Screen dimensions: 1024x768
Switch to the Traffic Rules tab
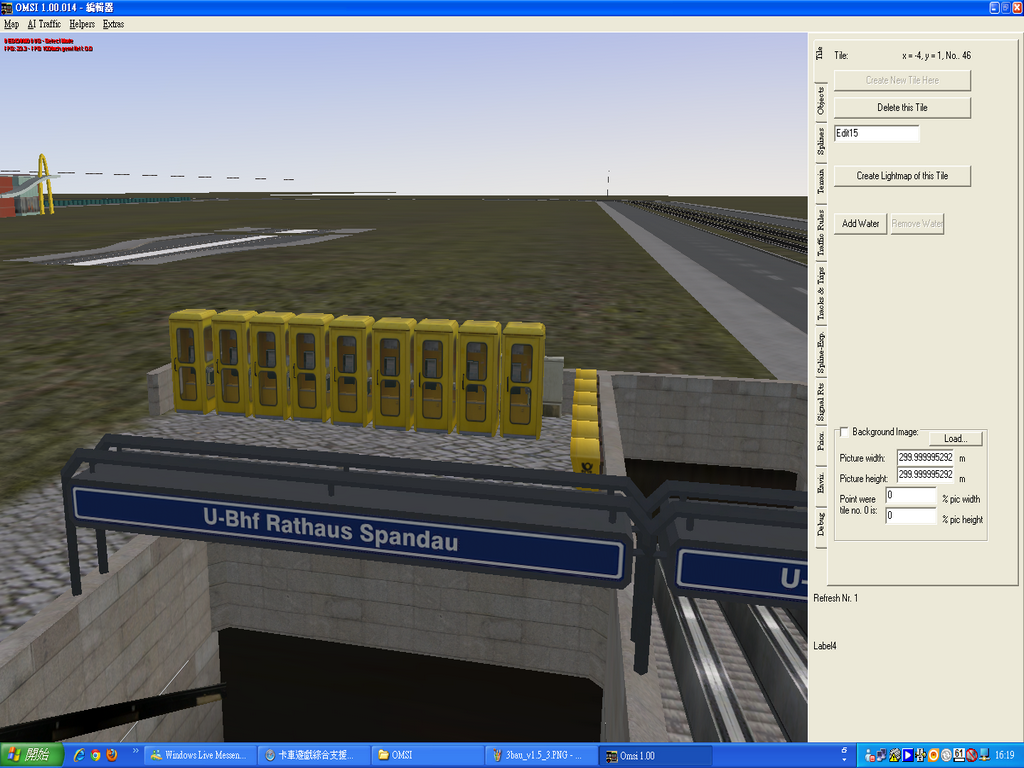(820, 233)
